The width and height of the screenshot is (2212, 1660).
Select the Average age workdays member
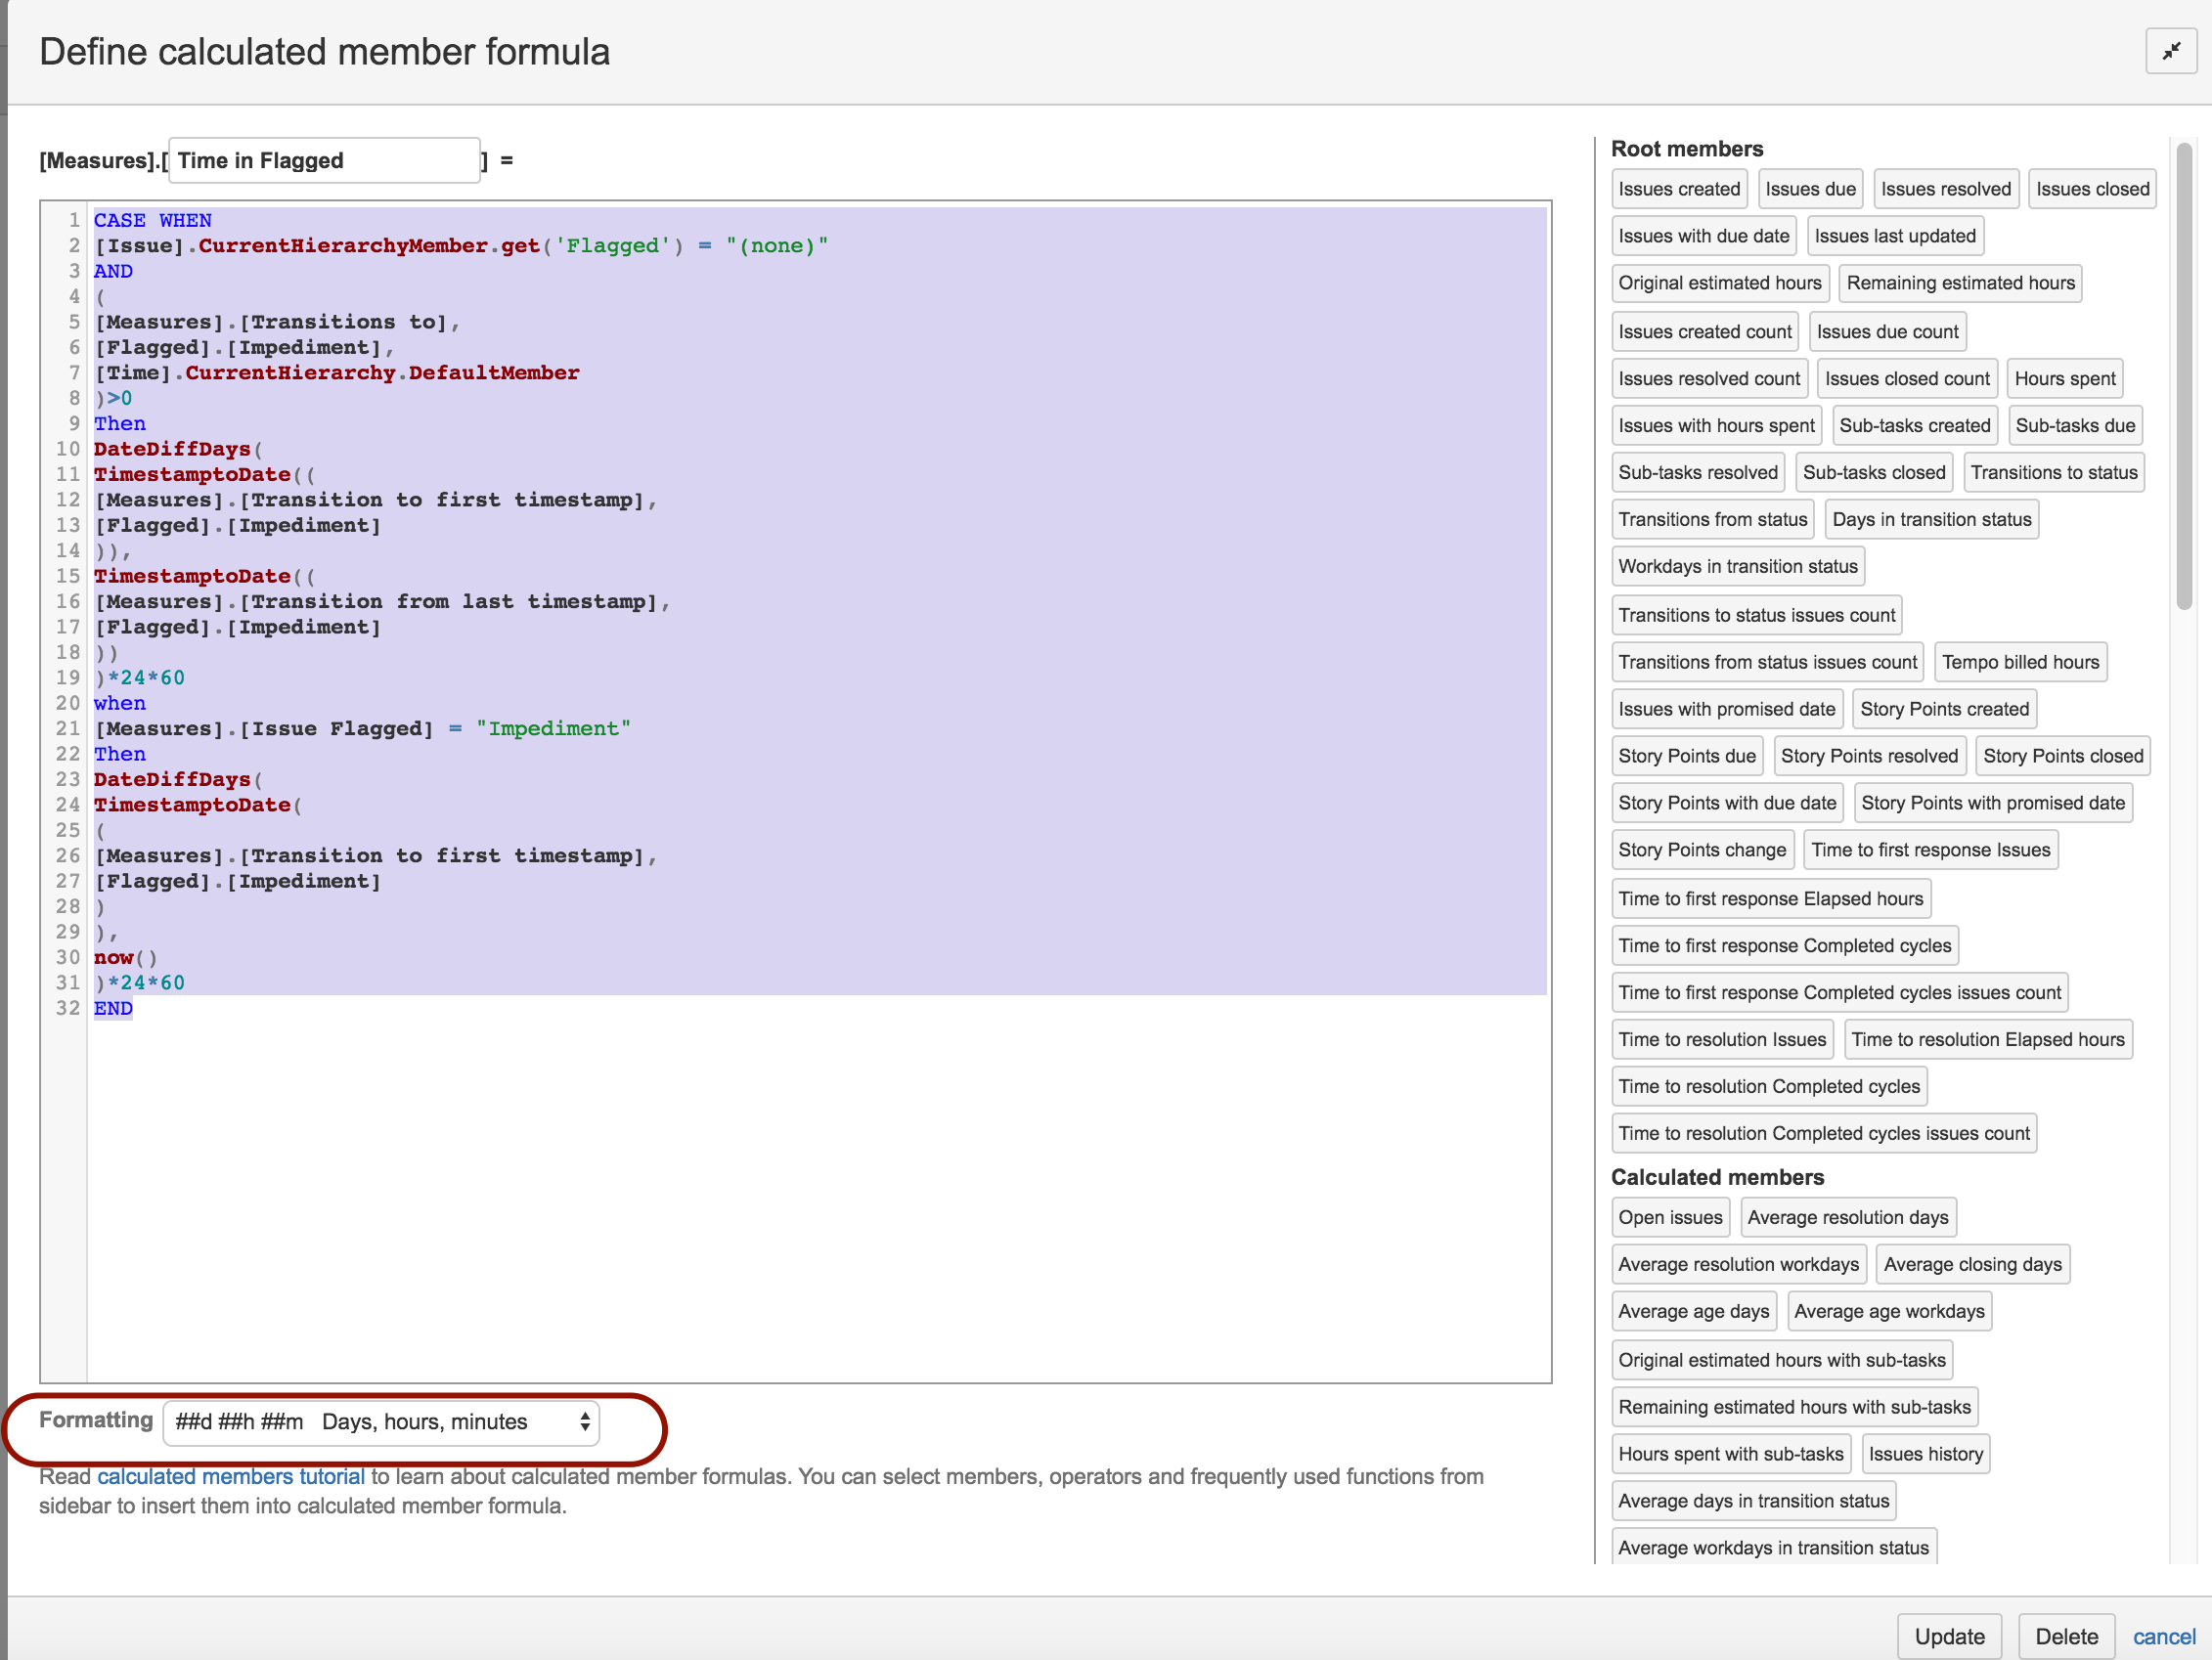[x=1889, y=1310]
